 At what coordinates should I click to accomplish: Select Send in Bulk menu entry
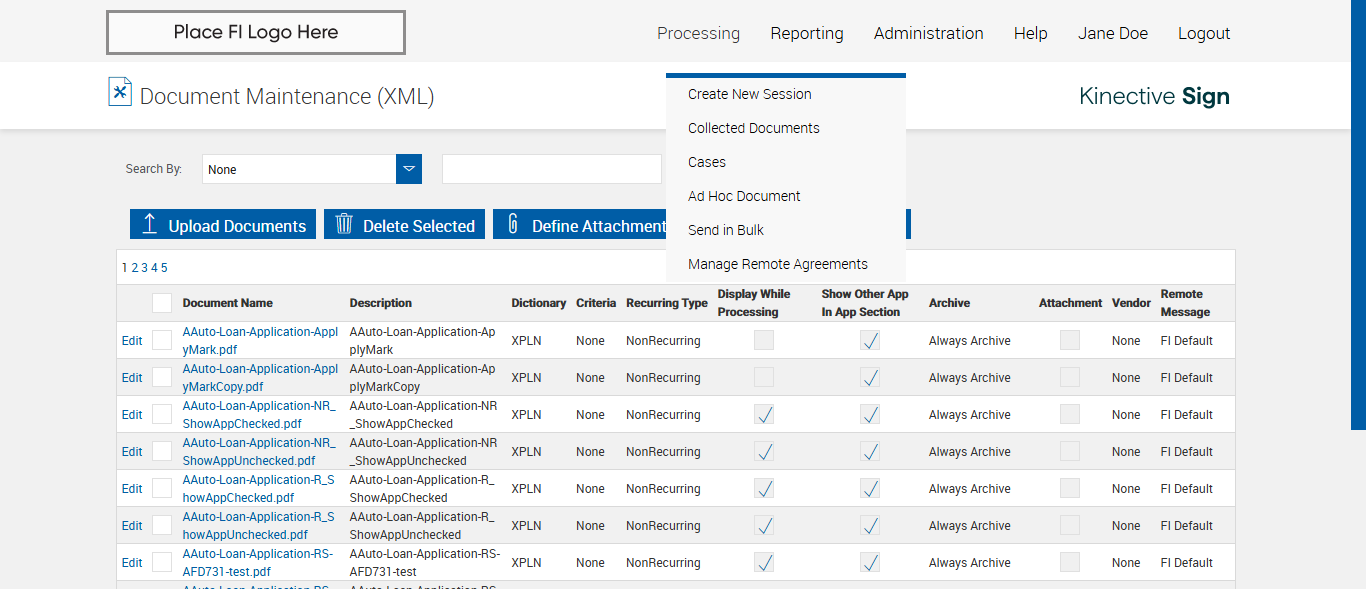(x=725, y=230)
